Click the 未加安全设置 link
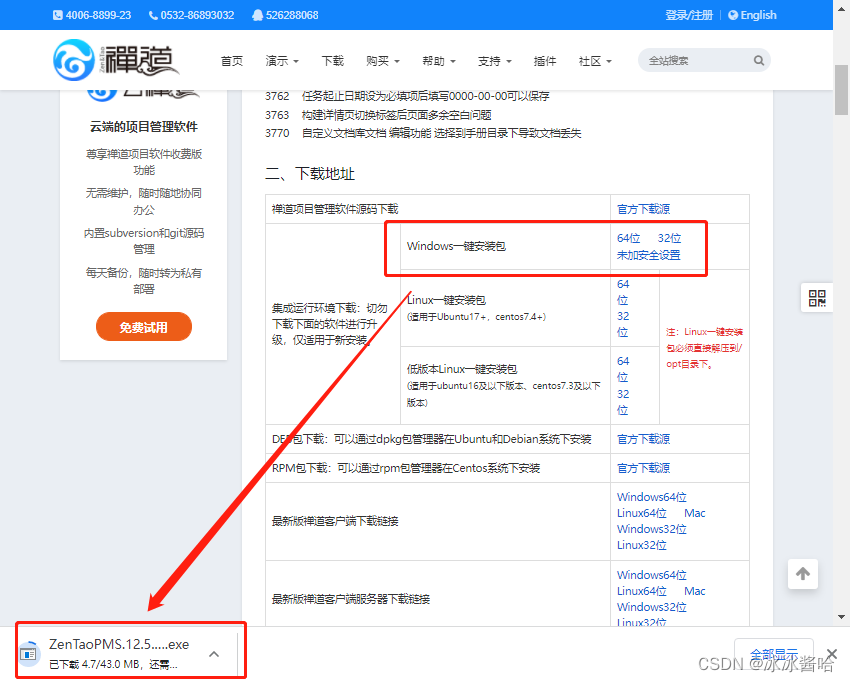The height and width of the screenshot is (682, 850). point(648,255)
